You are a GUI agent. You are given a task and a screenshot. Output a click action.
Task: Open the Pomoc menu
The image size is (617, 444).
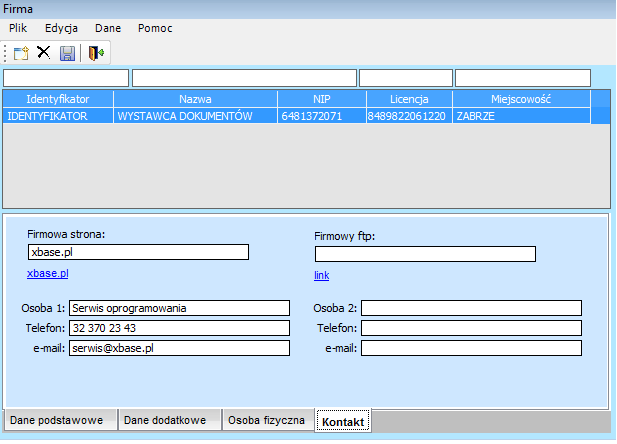click(x=155, y=28)
